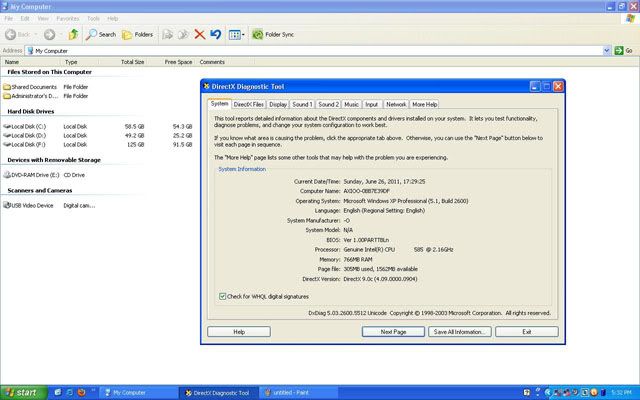Click the taskbar clock

click(x=621, y=393)
